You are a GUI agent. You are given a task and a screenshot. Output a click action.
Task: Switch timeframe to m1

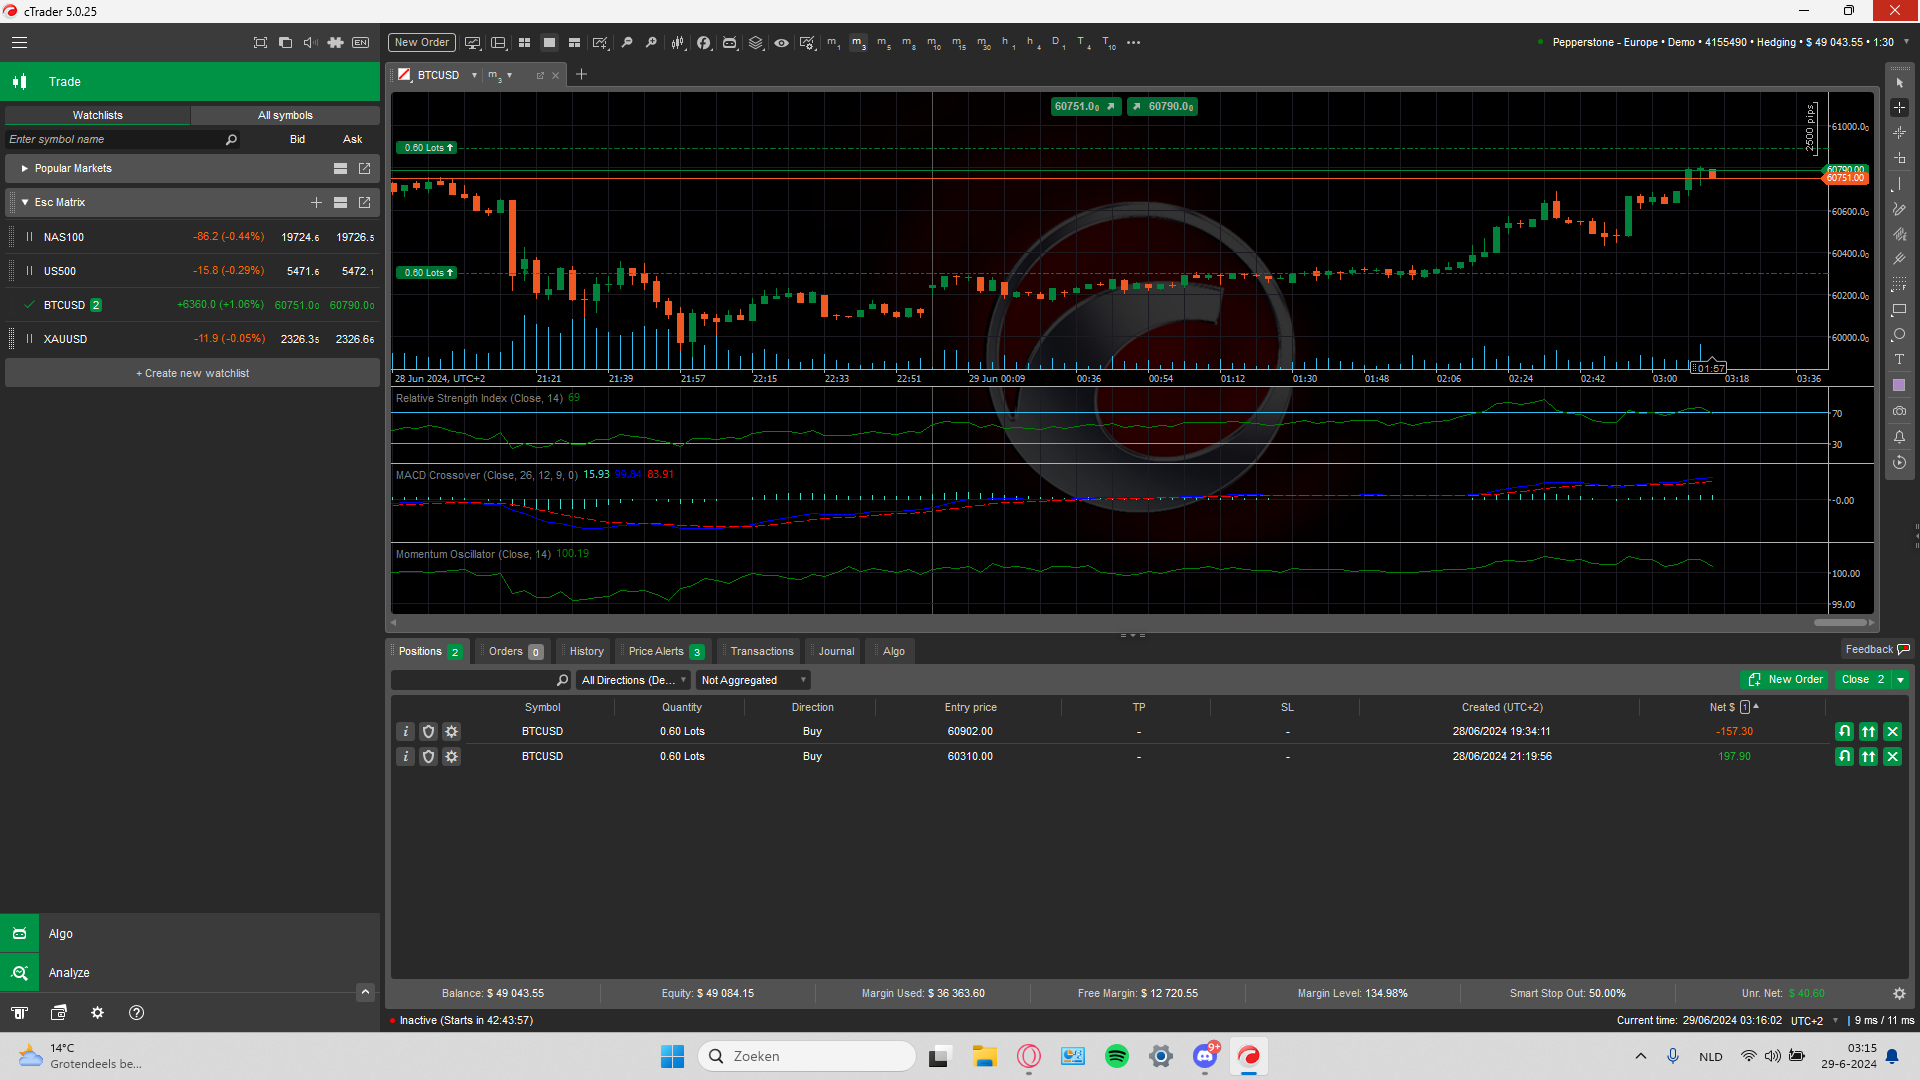pyautogui.click(x=833, y=43)
